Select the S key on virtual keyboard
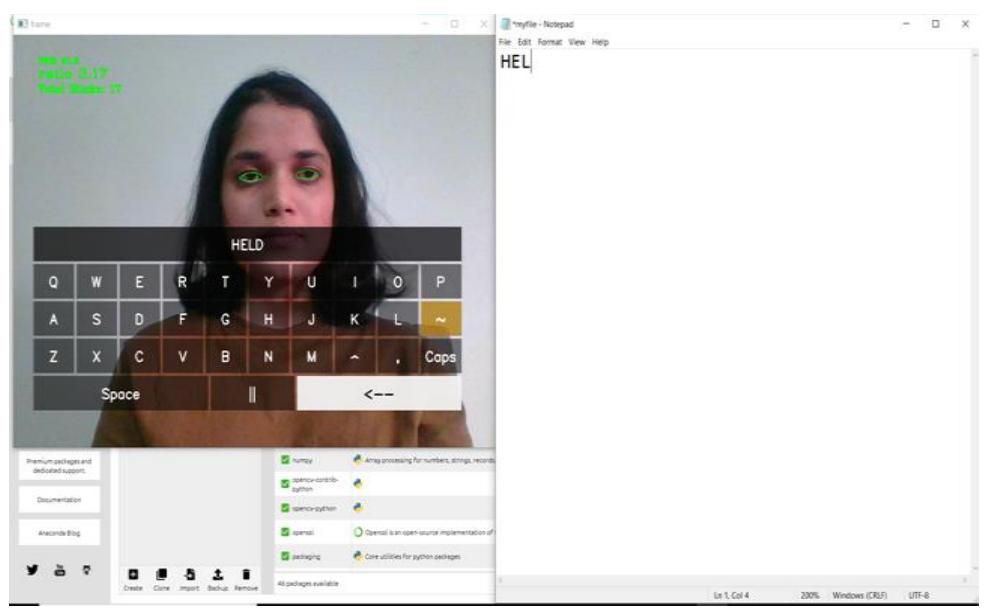995x613 pixels. point(96,319)
